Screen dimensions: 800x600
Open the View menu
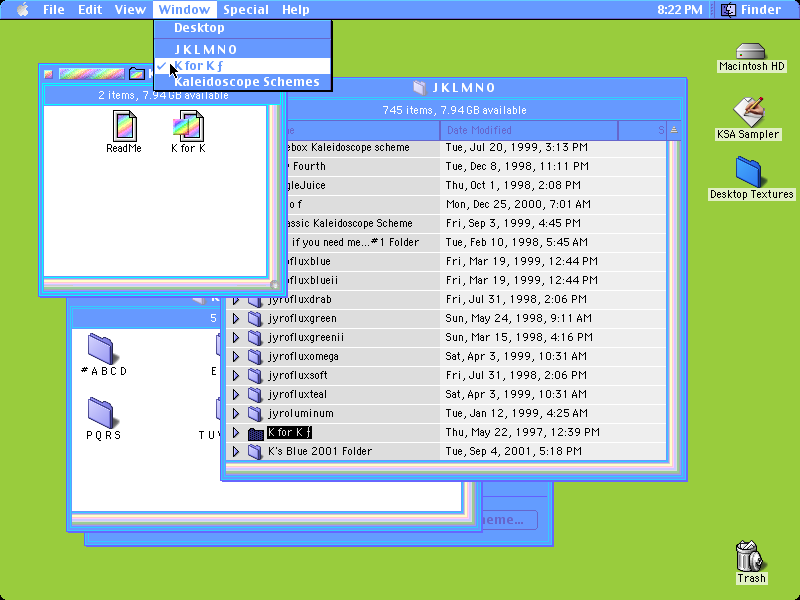[130, 9]
